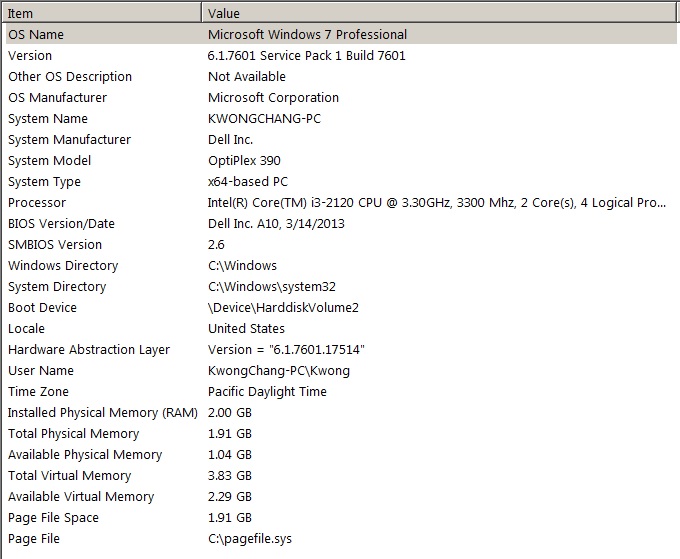Image resolution: width=680 pixels, height=559 pixels.
Task: Select the System Model row
Action: pyautogui.click(x=341, y=160)
